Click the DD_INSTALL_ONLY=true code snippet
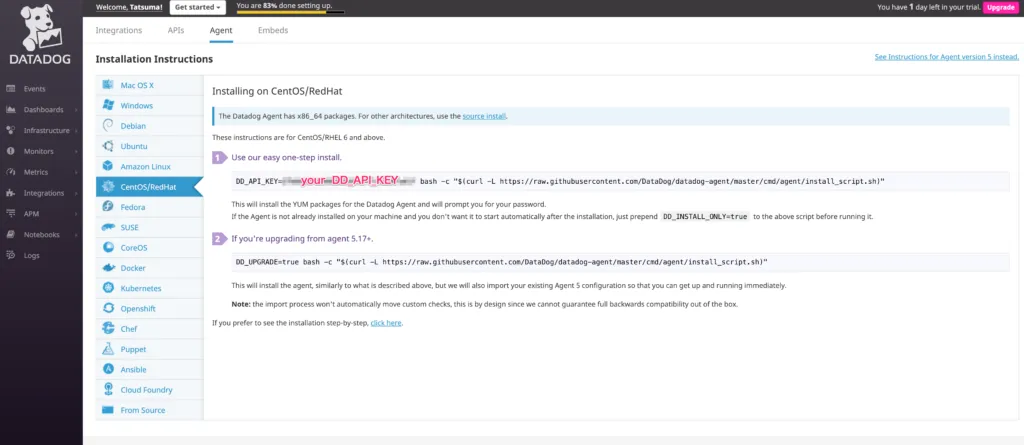Viewport: 1024px width, 445px height. pos(705,216)
